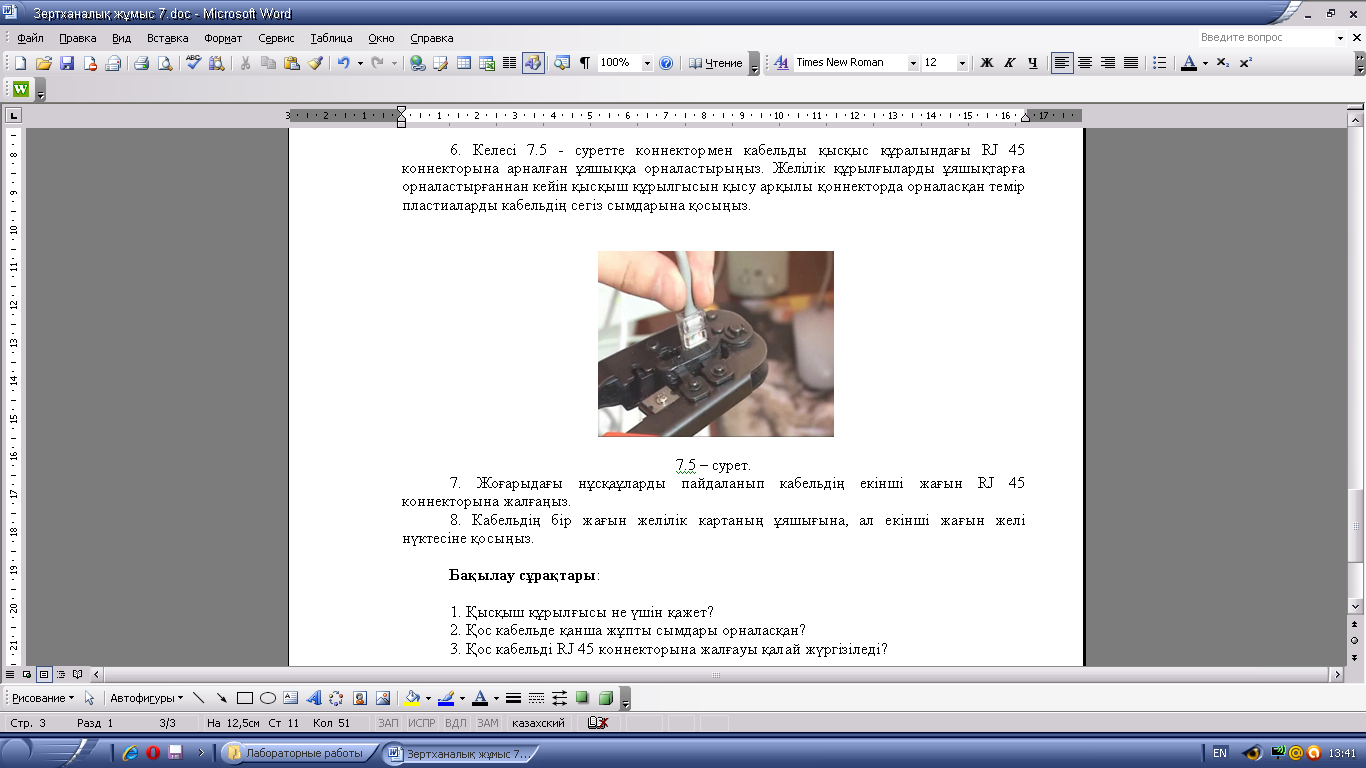This screenshot has width=1366, height=768.
Task: Run the ABC spelling check
Action: (x=194, y=63)
